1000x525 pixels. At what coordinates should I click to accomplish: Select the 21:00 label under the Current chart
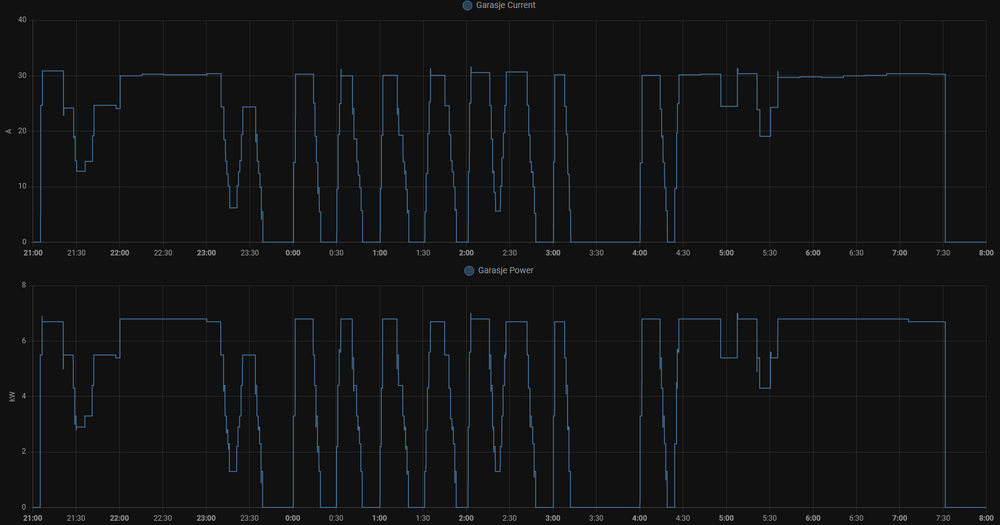point(33,253)
